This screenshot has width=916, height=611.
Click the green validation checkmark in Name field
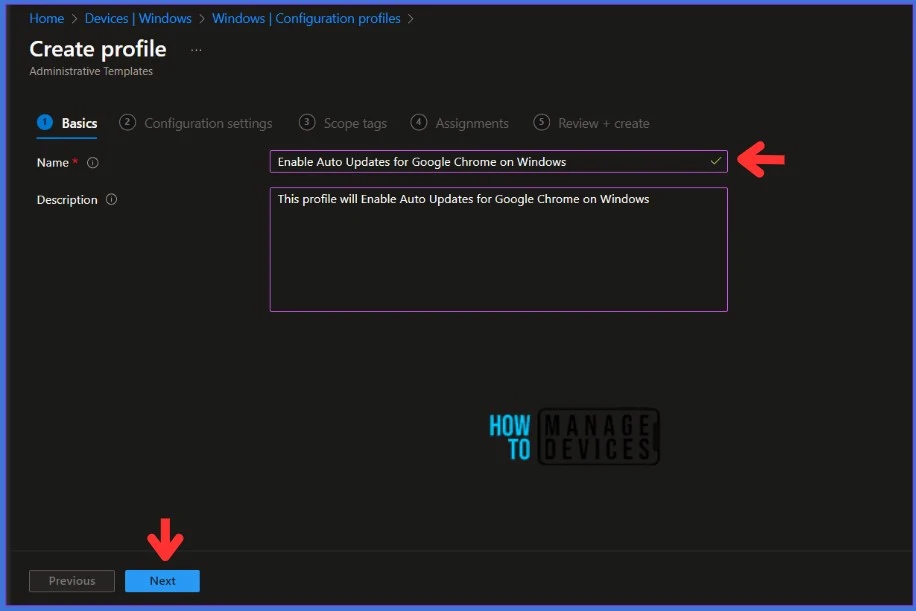point(716,161)
